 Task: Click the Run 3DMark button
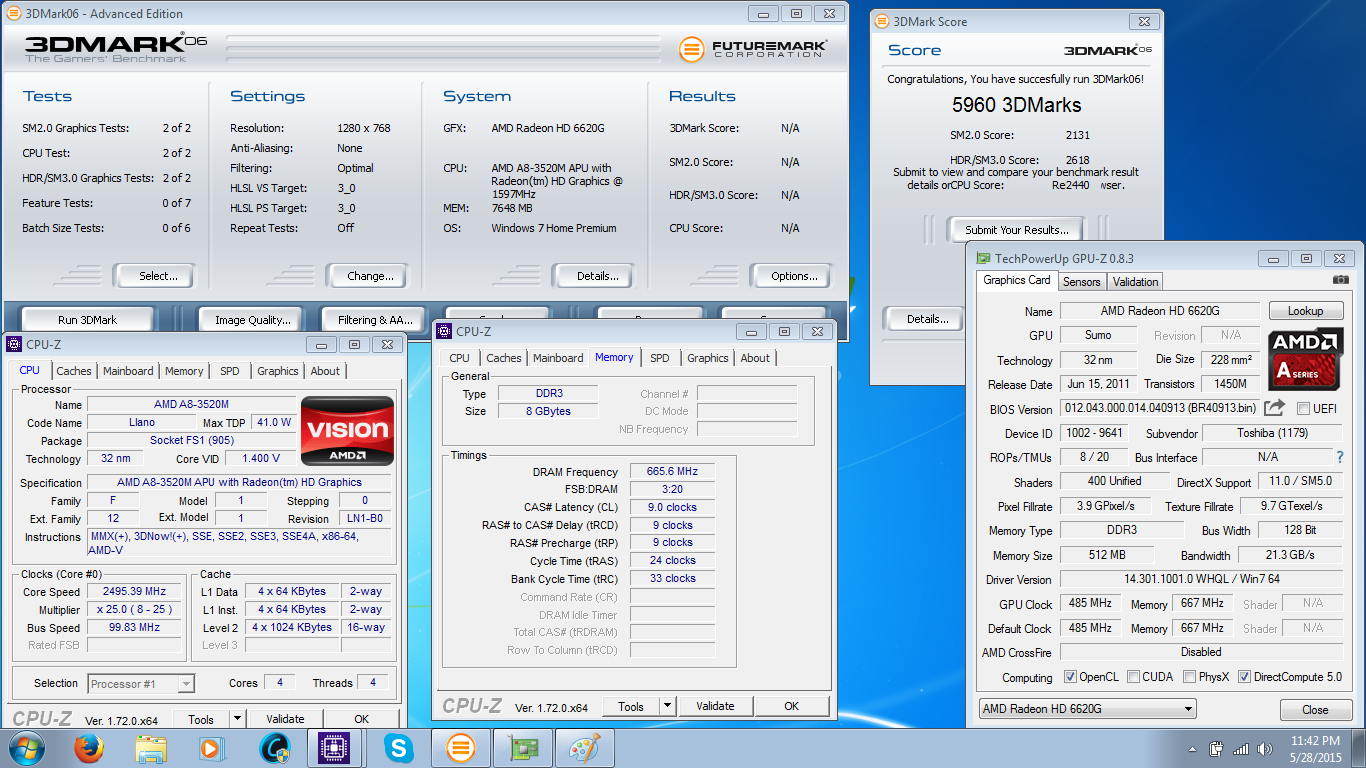pos(87,320)
